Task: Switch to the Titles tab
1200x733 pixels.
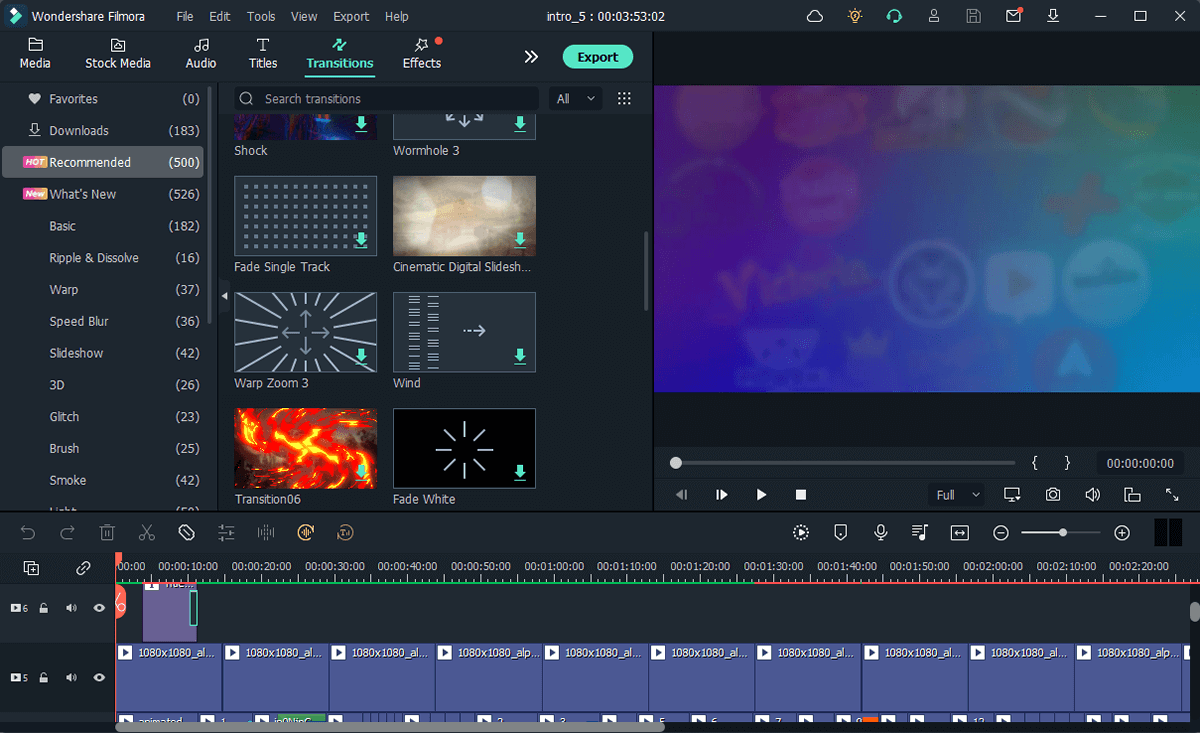Action: point(263,54)
